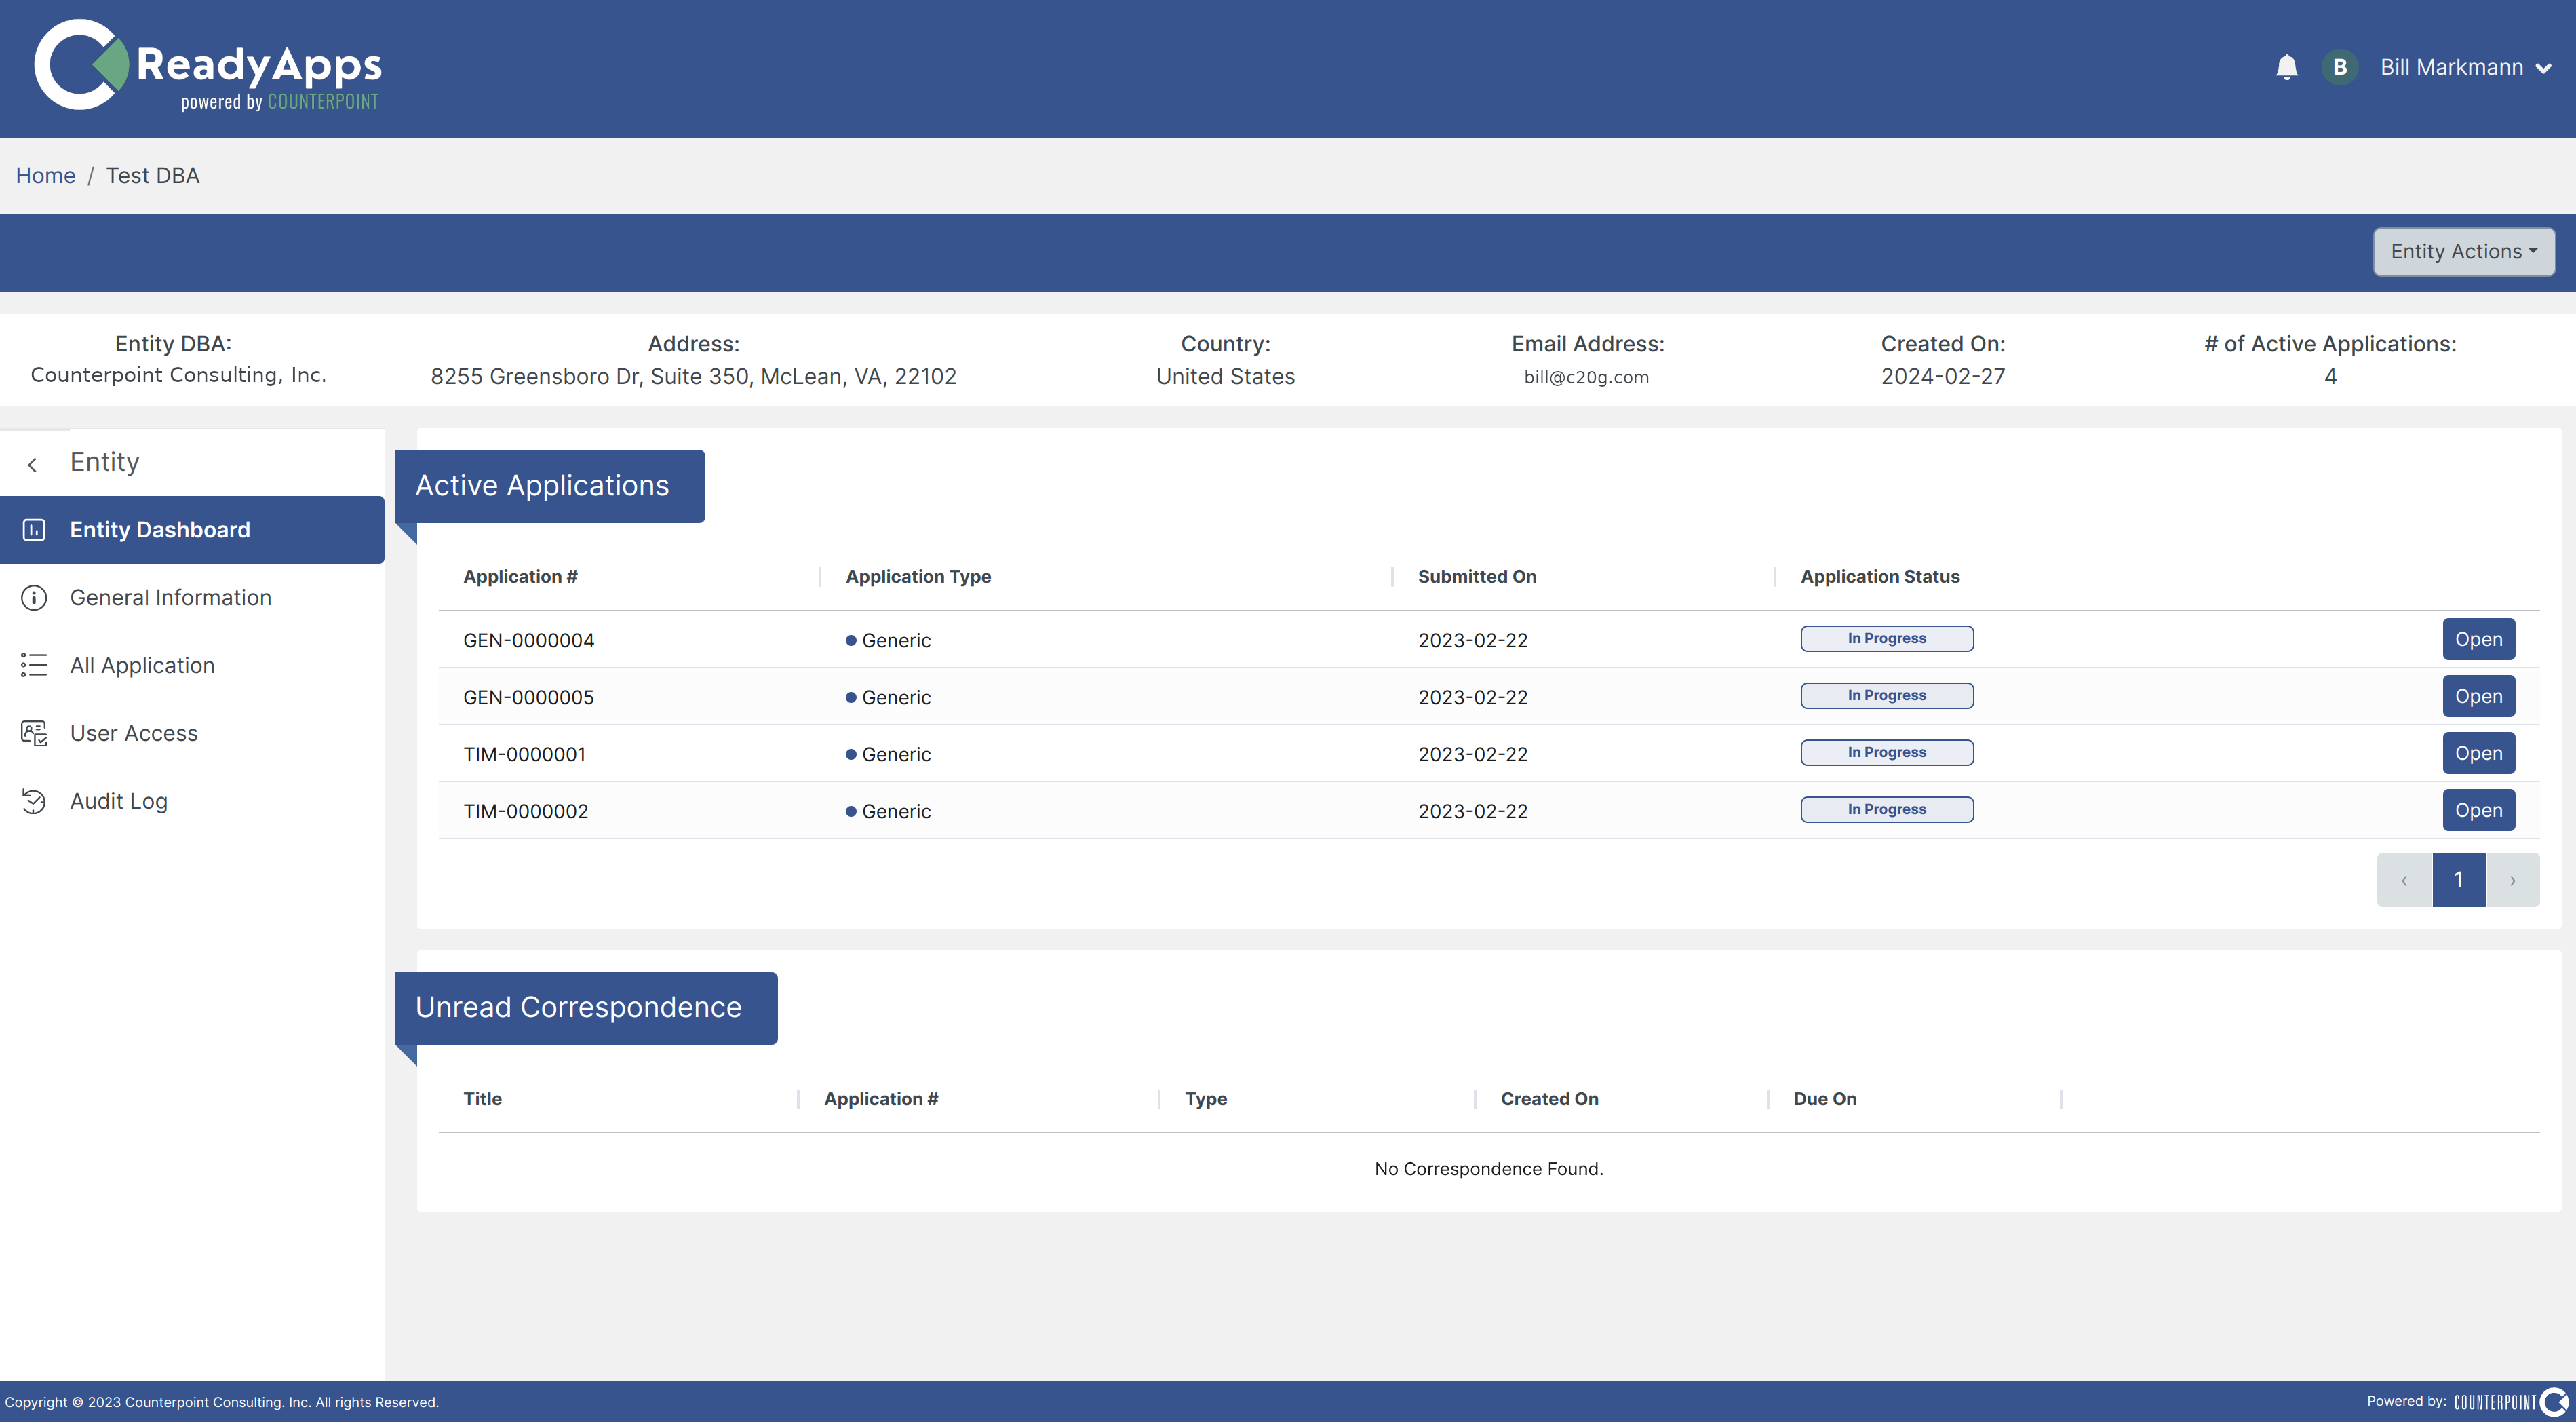This screenshot has width=2576, height=1422.
Task: Click the Audit Log history icon
Action: pos(34,801)
